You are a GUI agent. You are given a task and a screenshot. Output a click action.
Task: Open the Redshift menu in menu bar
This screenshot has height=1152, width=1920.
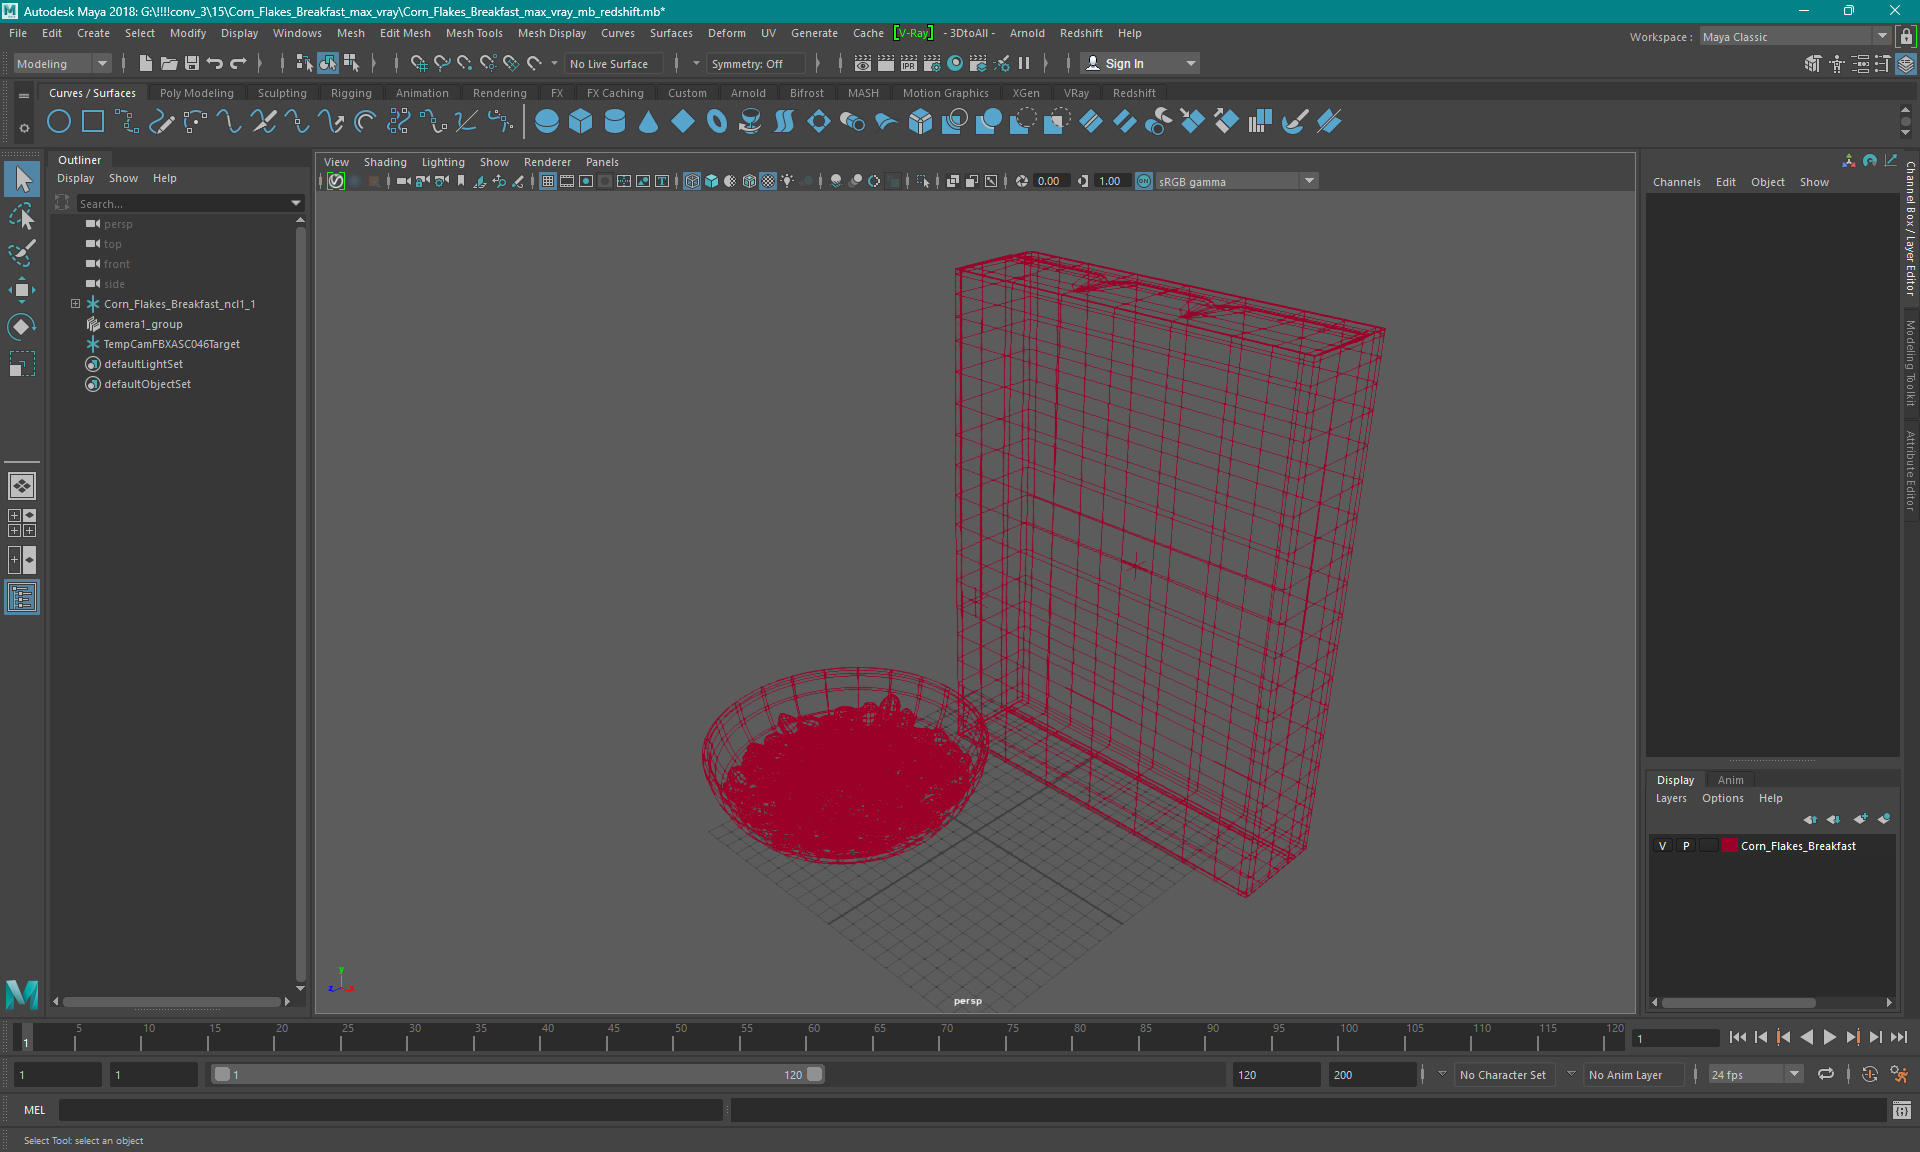[1081, 33]
